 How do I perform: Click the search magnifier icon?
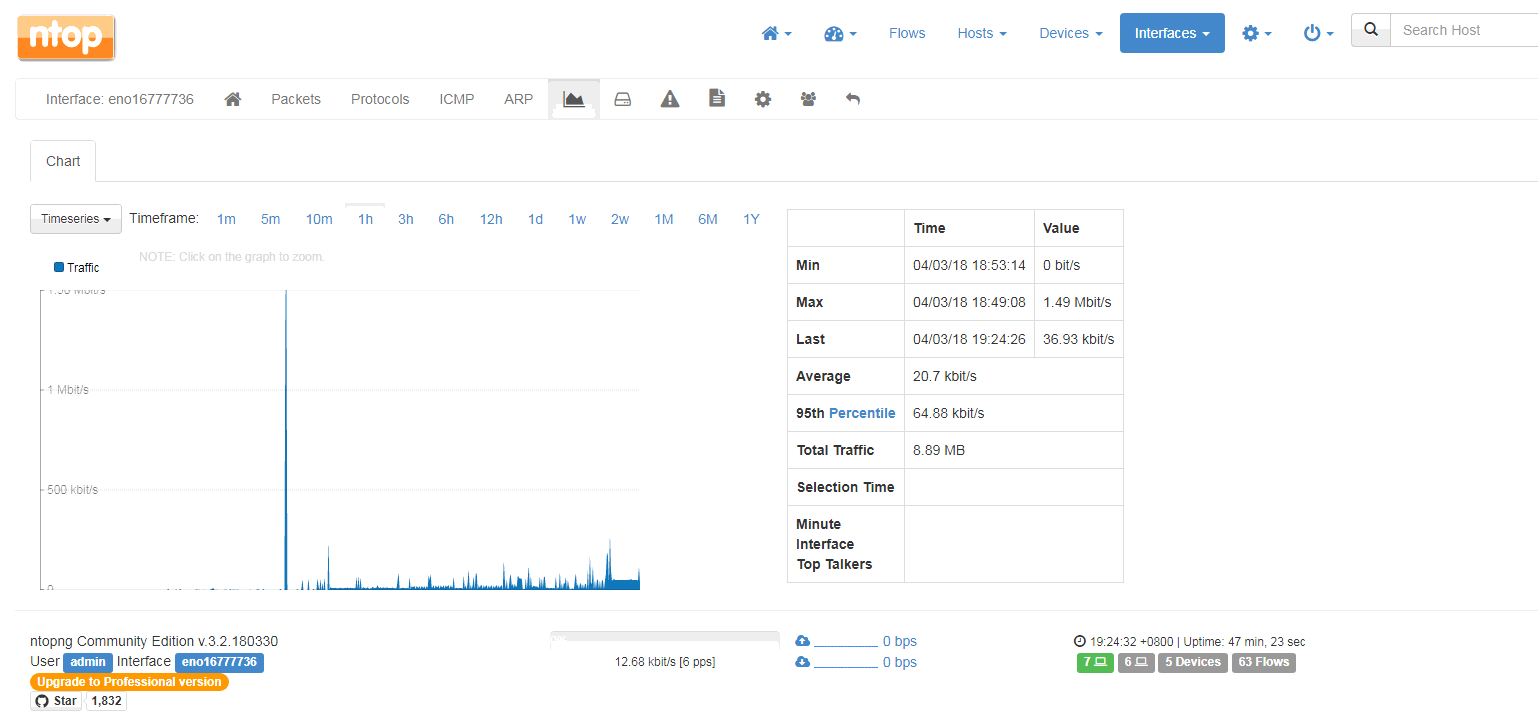[1371, 30]
